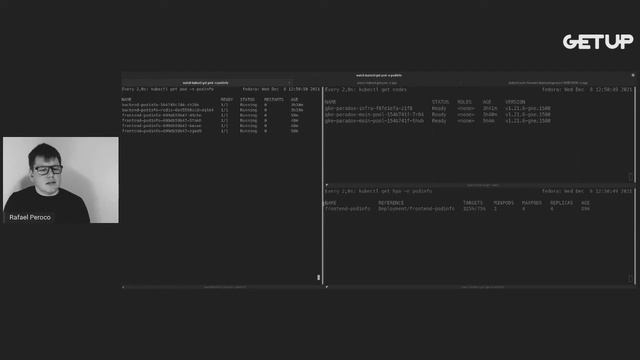Select the ROLES column header in nodes pane
640x360 pixels.
click(464, 102)
